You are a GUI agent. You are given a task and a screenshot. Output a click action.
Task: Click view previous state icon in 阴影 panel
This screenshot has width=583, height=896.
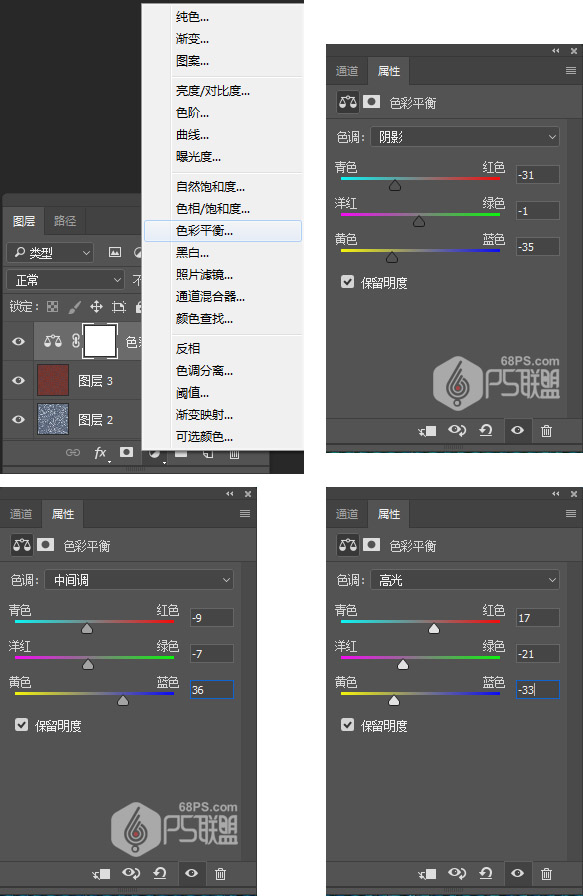coord(457,430)
